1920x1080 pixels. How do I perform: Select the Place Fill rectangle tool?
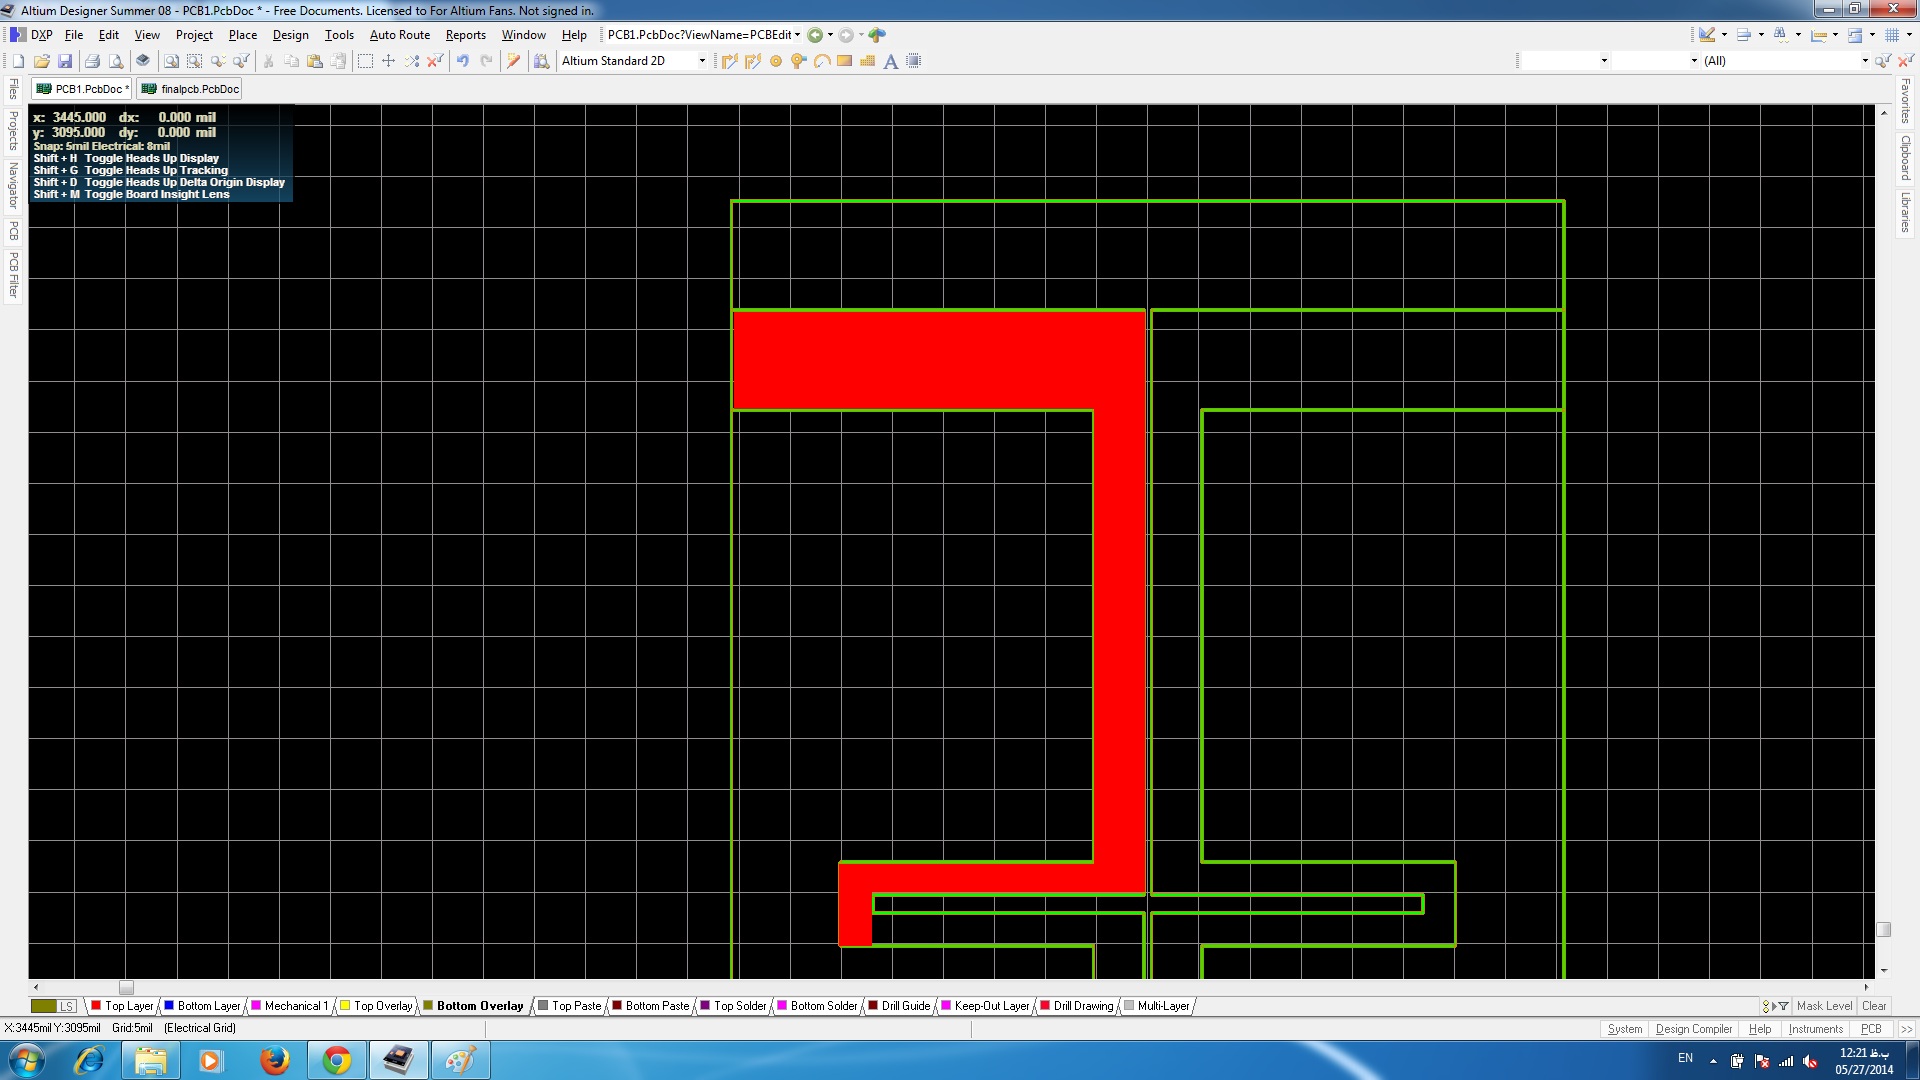844,61
